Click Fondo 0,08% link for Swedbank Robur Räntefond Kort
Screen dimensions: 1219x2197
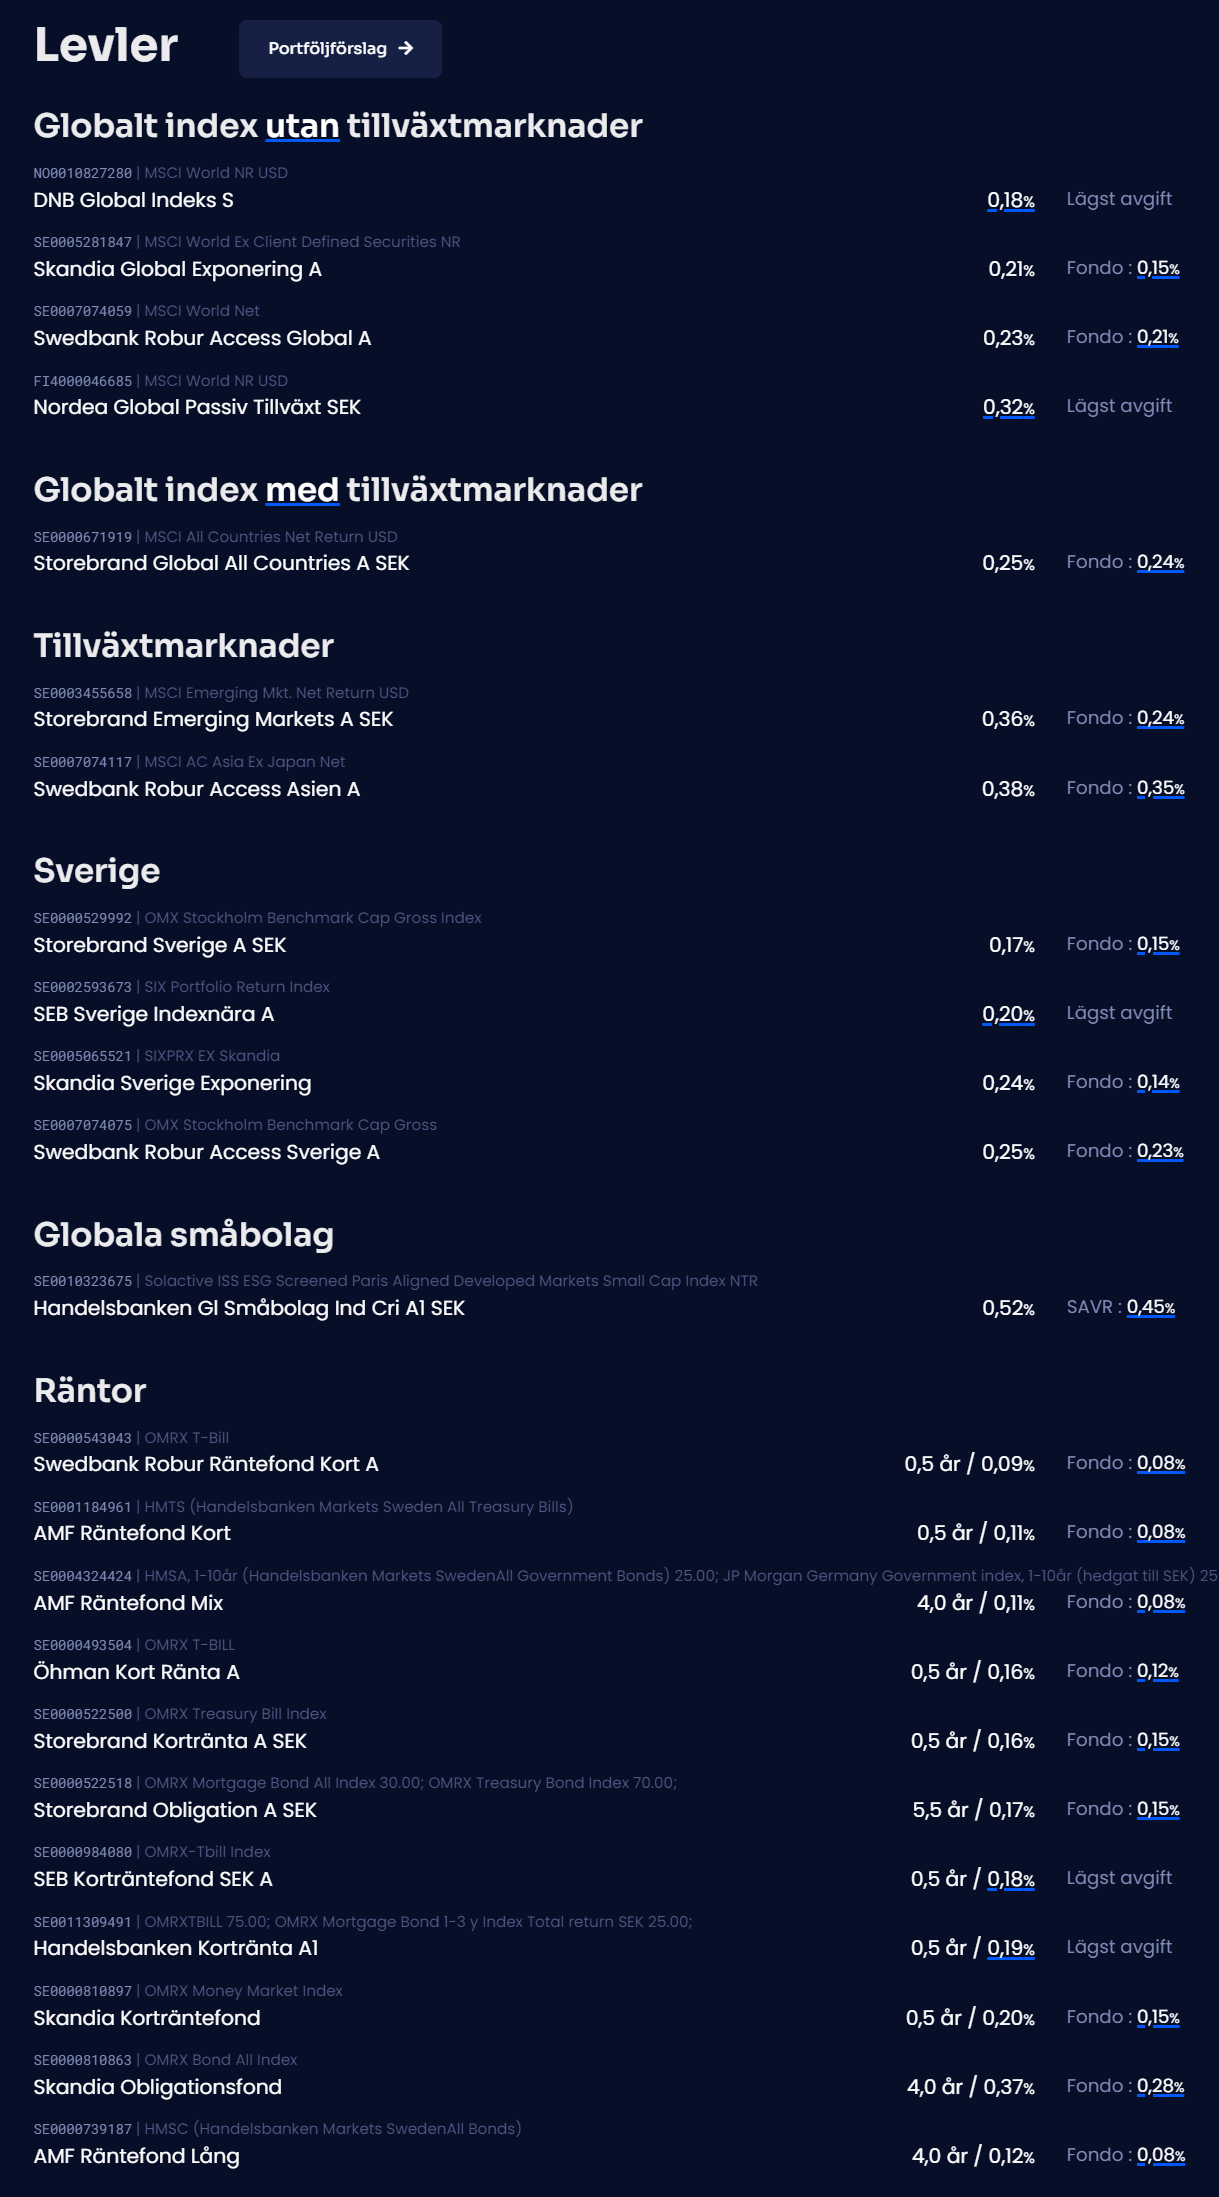pos(1160,1463)
